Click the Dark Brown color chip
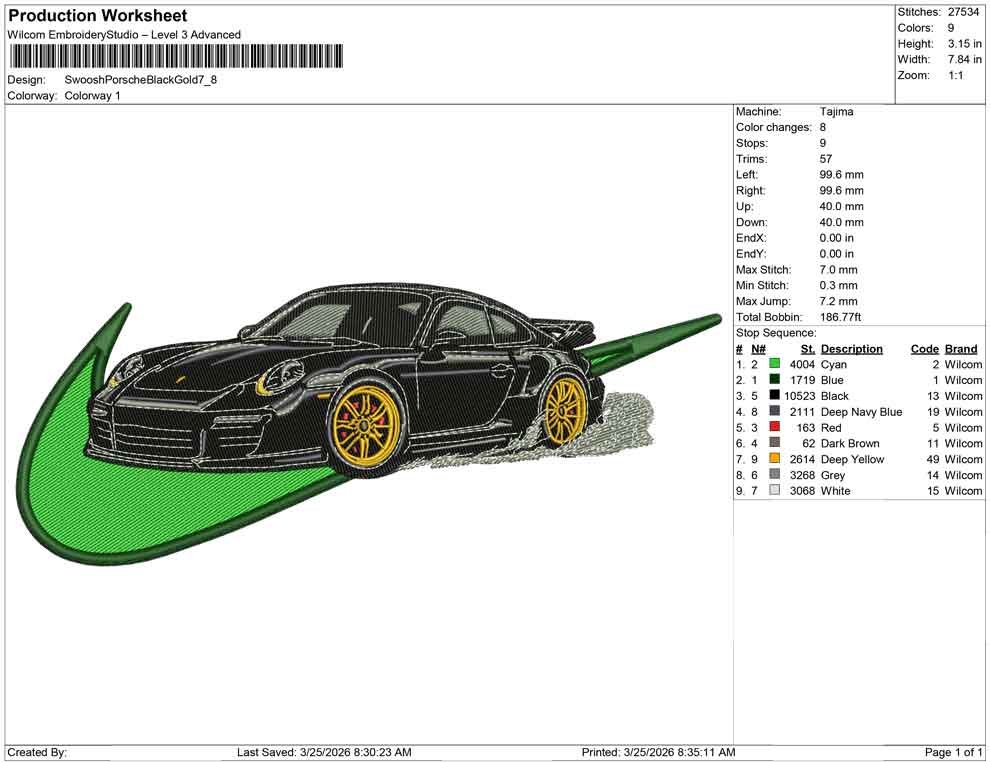This screenshot has height=762, width=990. point(773,443)
